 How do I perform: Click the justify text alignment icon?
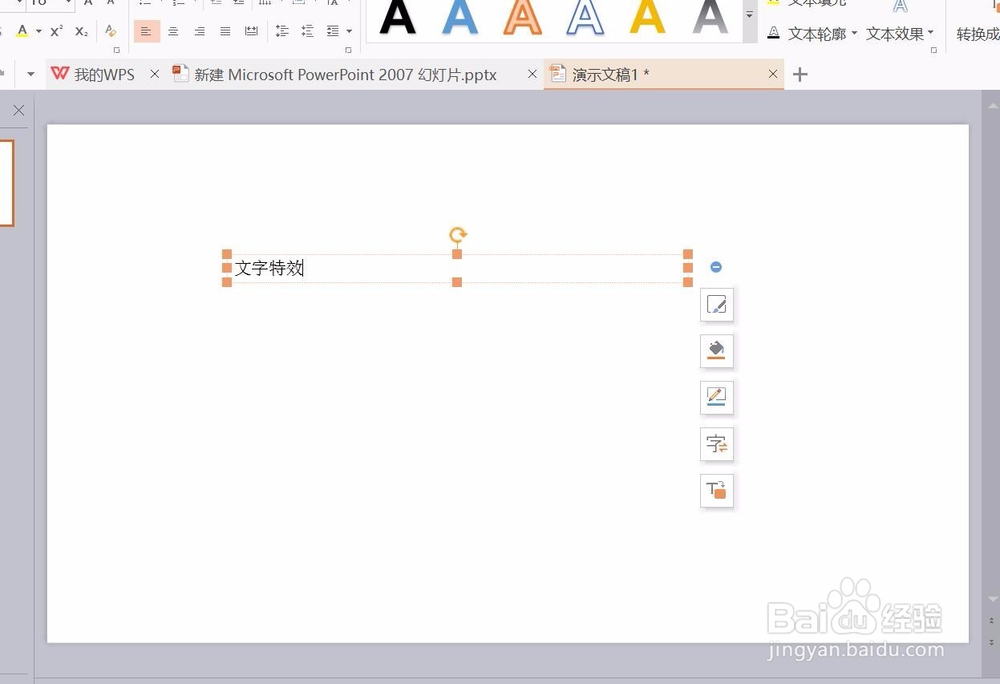click(x=225, y=31)
